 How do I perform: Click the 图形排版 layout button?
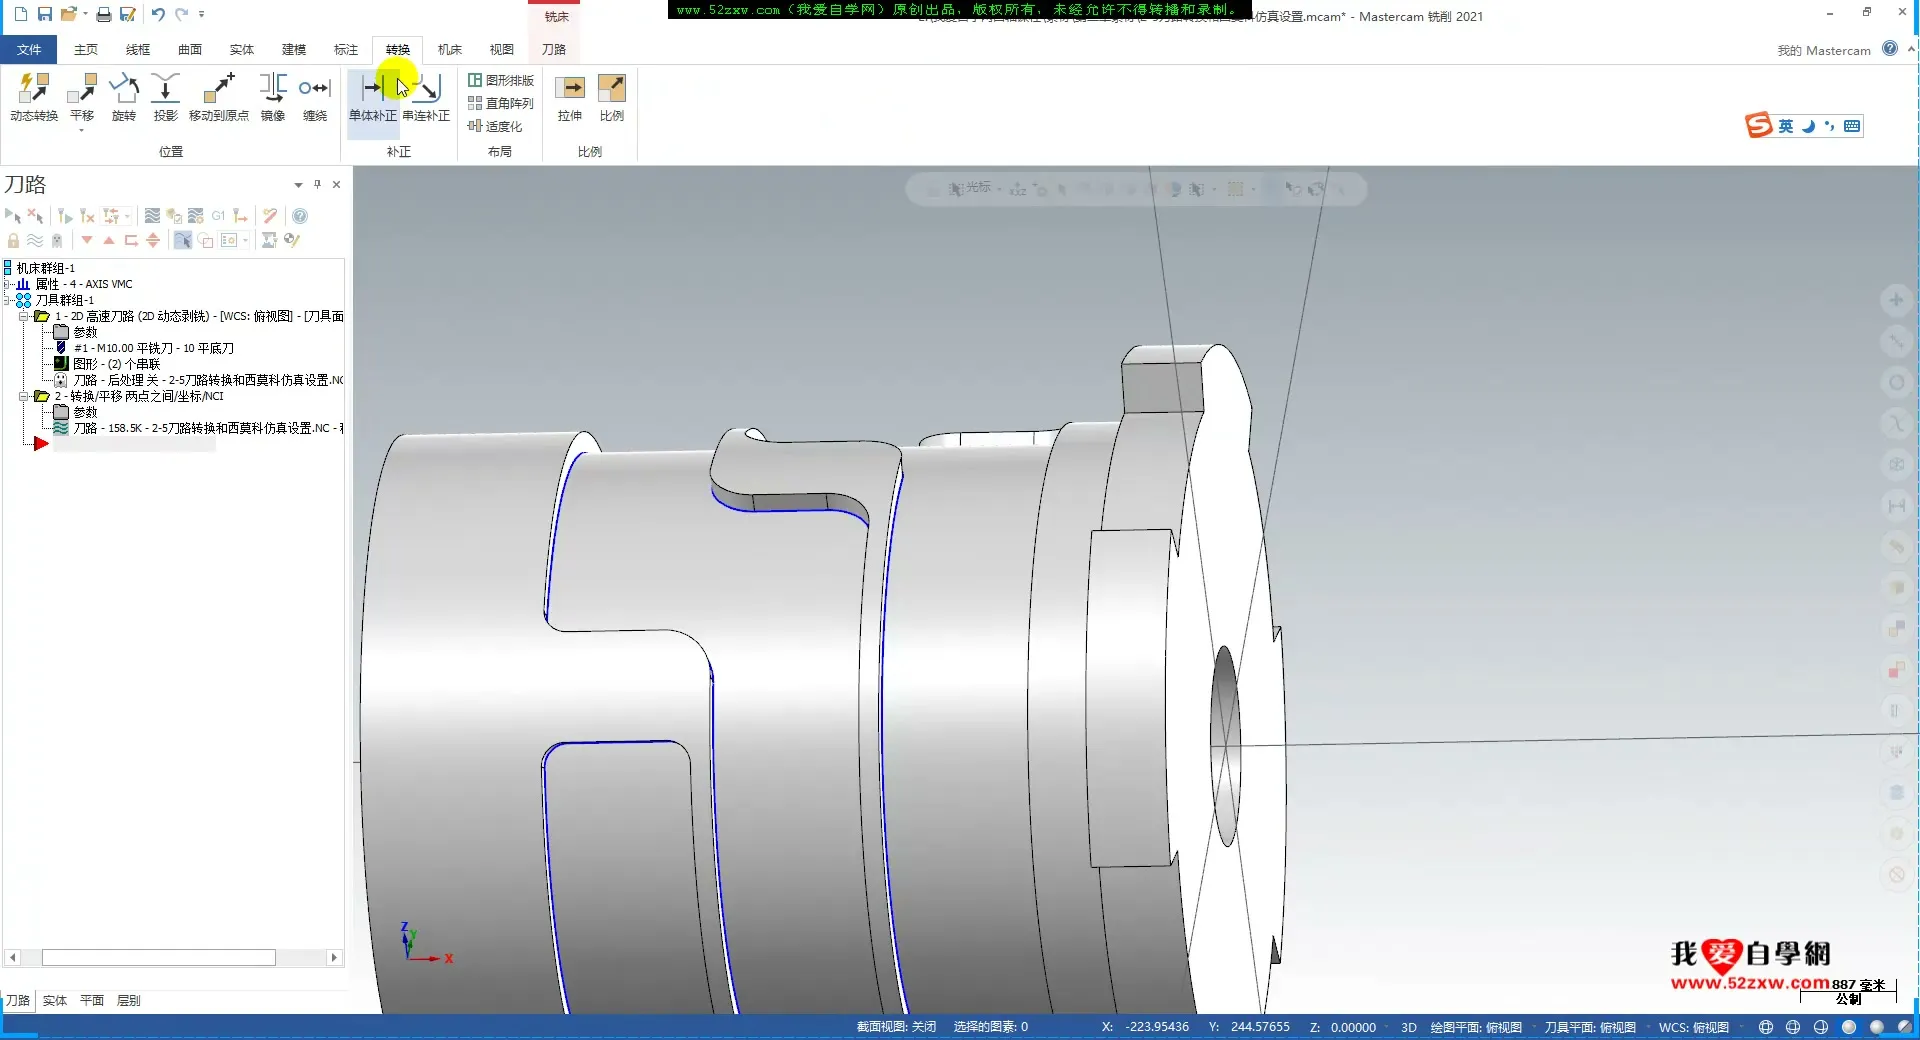(x=501, y=80)
